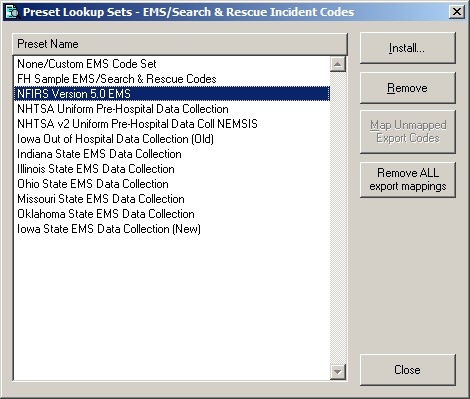Click the dialog title bar app icon
This screenshot has width=470, height=399.
click(x=12, y=12)
